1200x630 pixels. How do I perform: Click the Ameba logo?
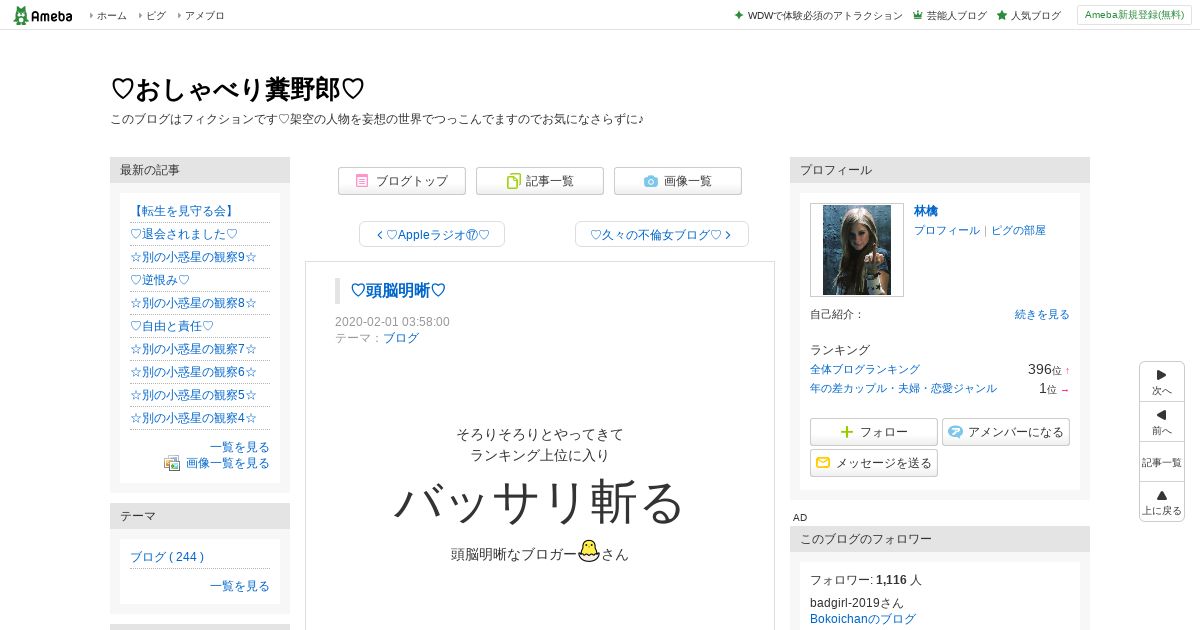43,15
